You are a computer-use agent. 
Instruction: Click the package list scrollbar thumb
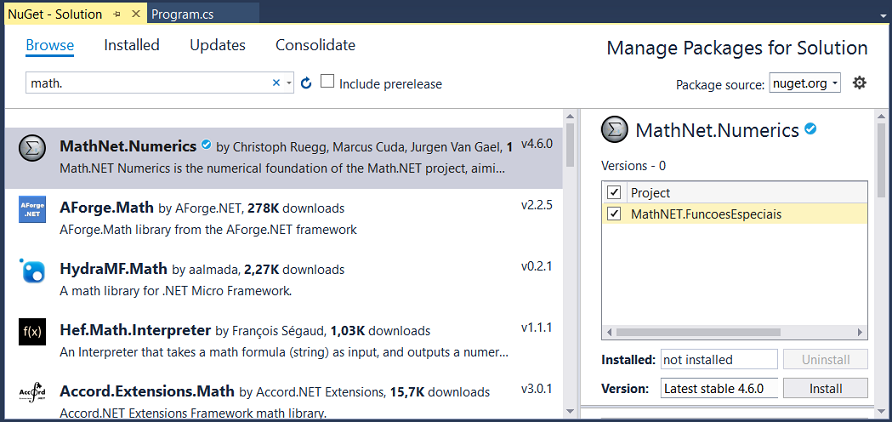pyautogui.click(x=571, y=146)
